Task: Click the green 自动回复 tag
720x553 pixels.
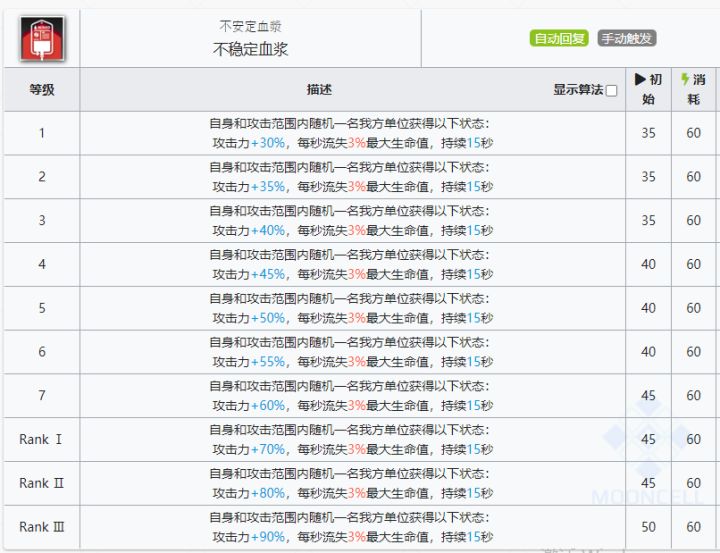Action: coord(559,38)
